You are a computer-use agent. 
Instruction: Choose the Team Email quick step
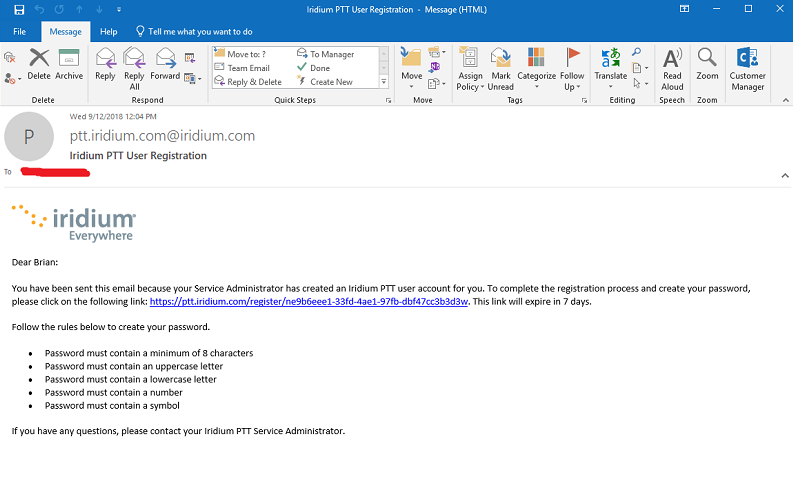(x=242, y=68)
